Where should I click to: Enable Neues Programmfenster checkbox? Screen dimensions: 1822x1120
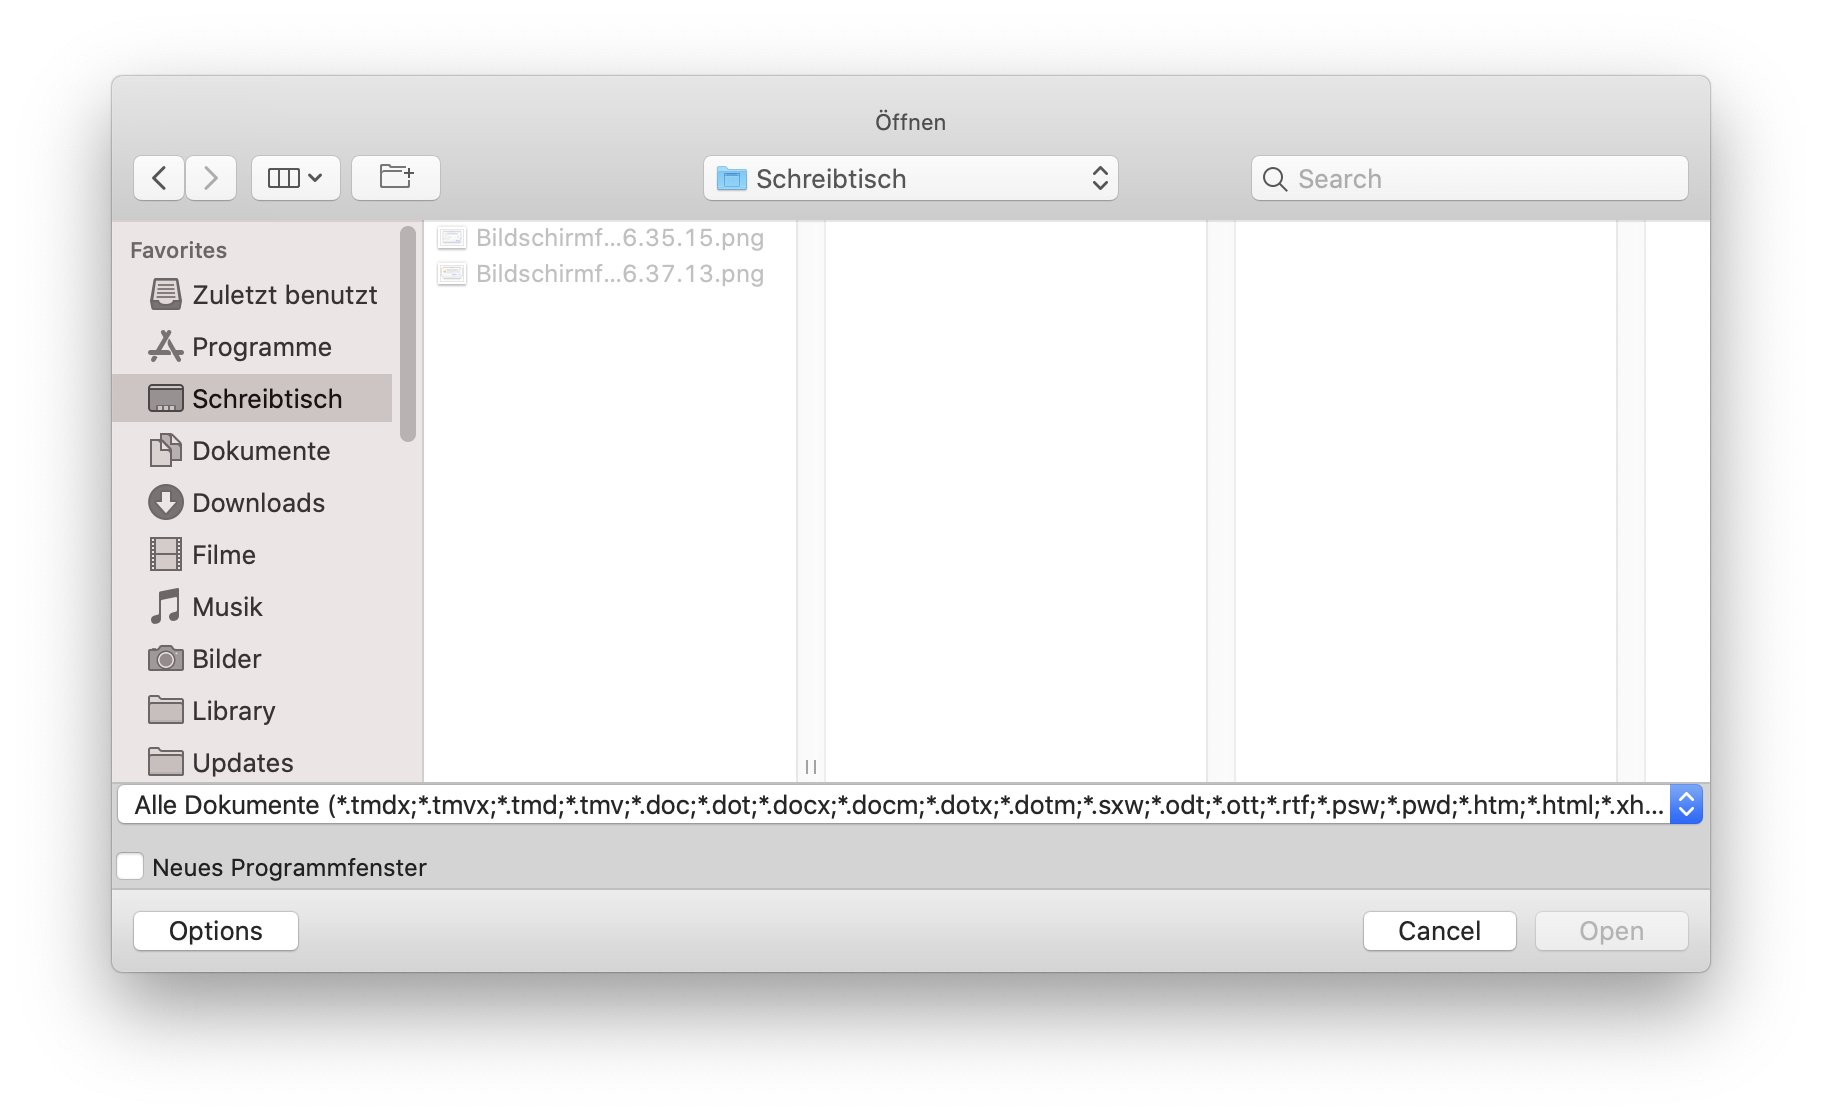tap(130, 867)
